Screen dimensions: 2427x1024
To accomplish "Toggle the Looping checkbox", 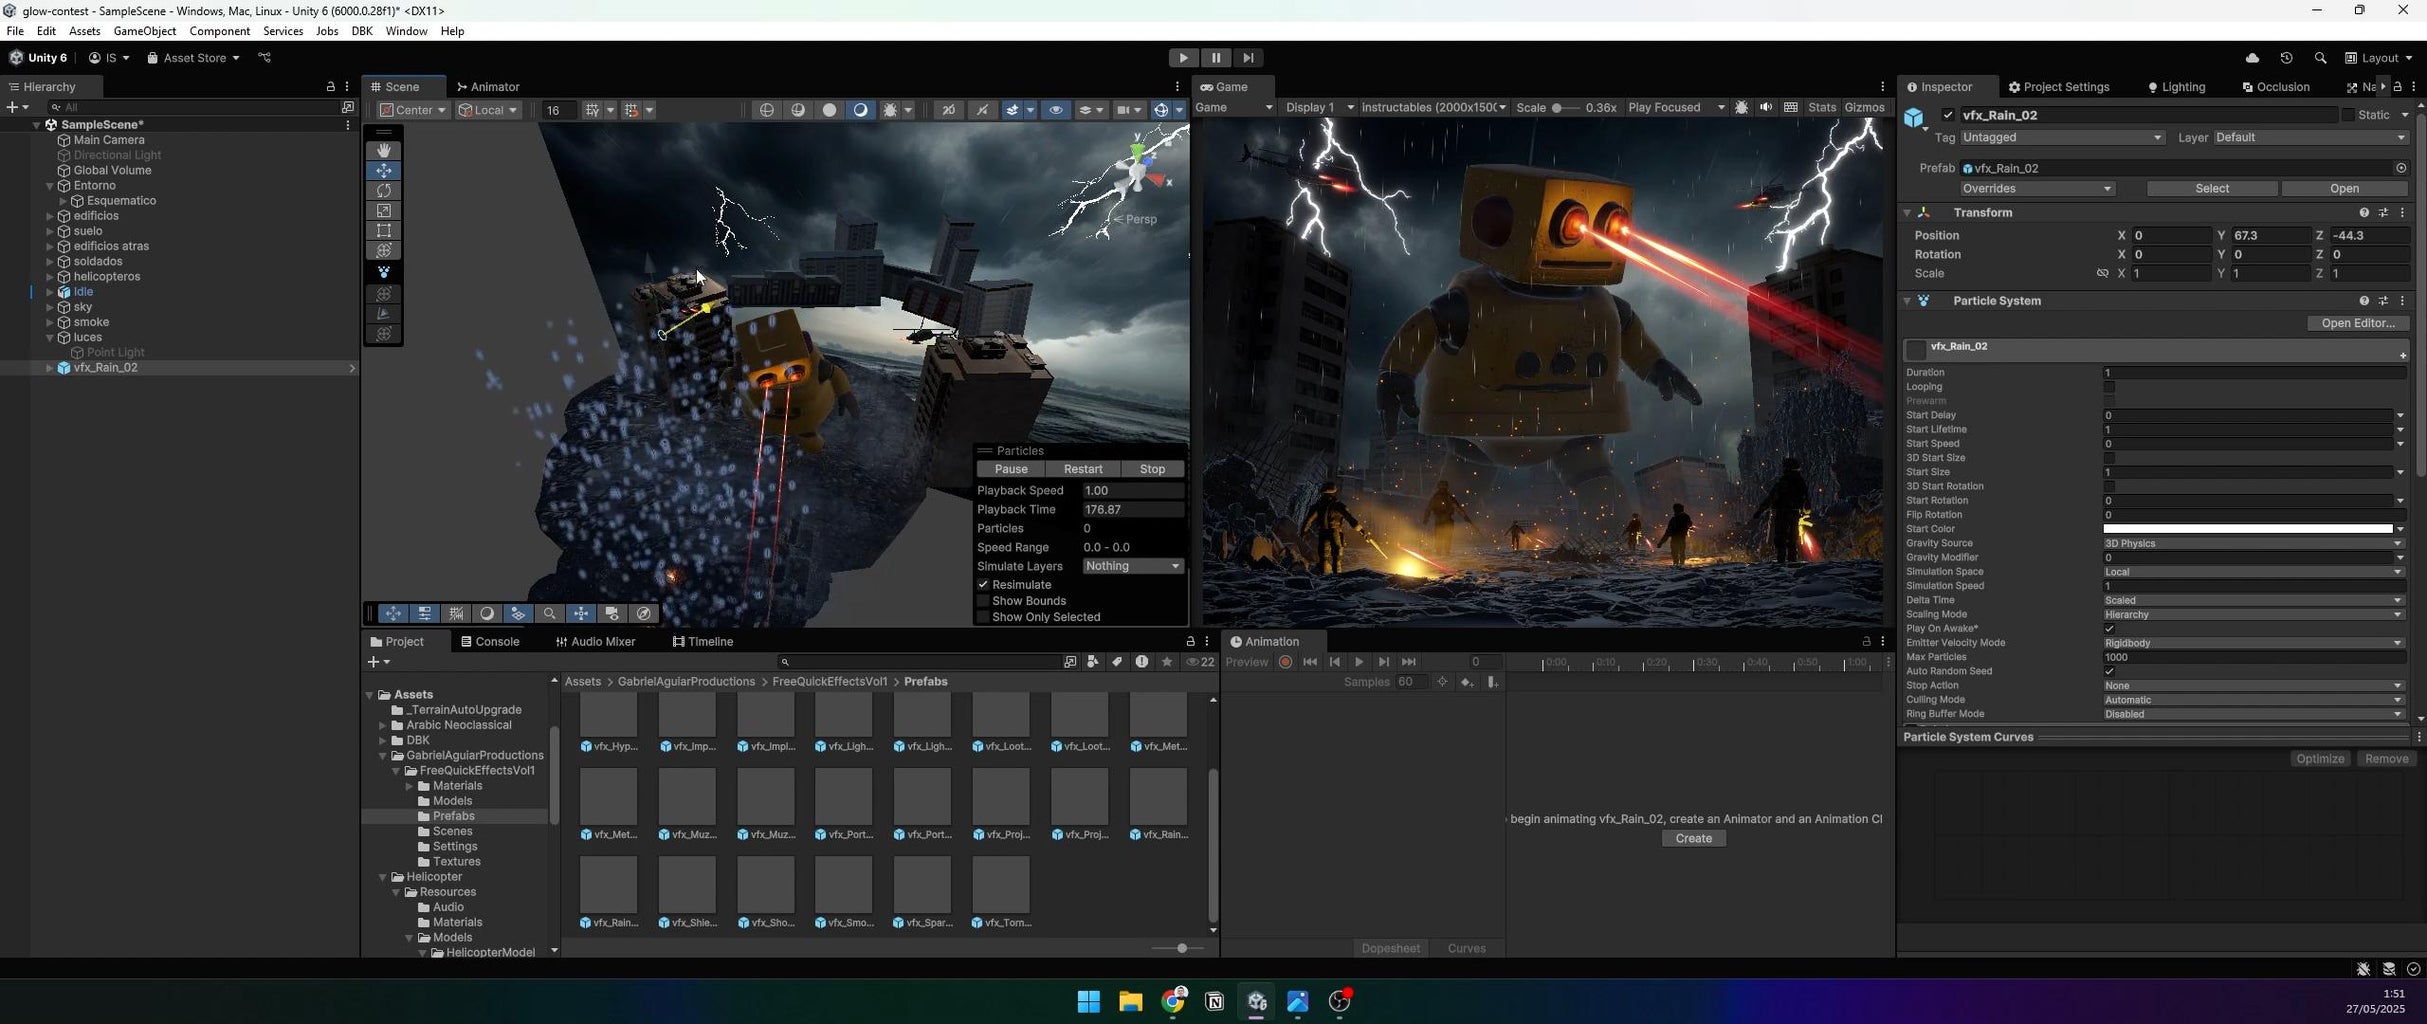I will tap(2109, 387).
